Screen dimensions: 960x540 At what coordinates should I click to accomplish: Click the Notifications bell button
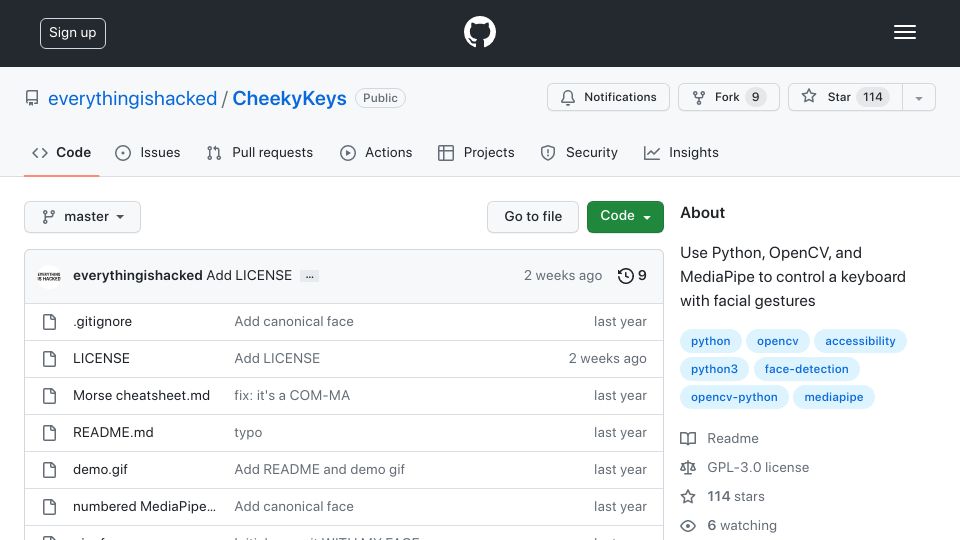608,97
